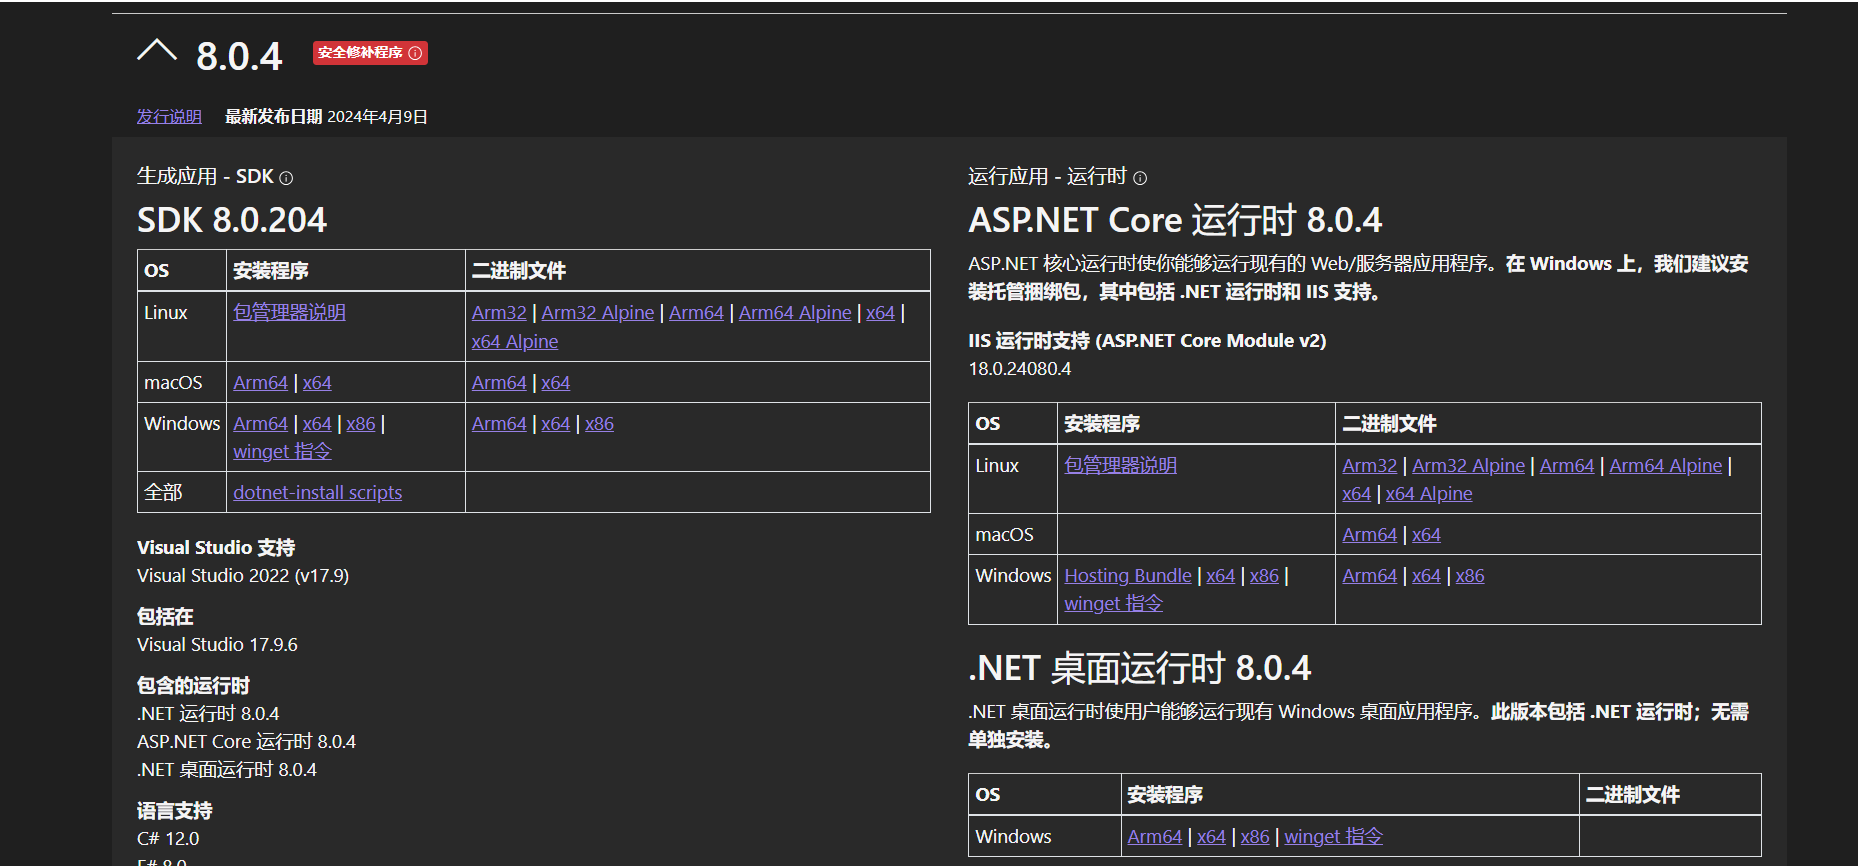Collapse the 8.0.4 release section chevron
This screenshot has width=1858, height=866.
(x=157, y=51)
